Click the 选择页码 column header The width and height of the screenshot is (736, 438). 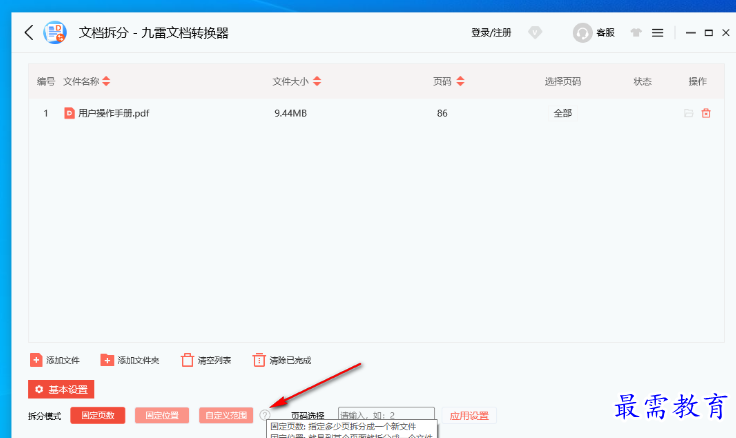click(562, 81)
